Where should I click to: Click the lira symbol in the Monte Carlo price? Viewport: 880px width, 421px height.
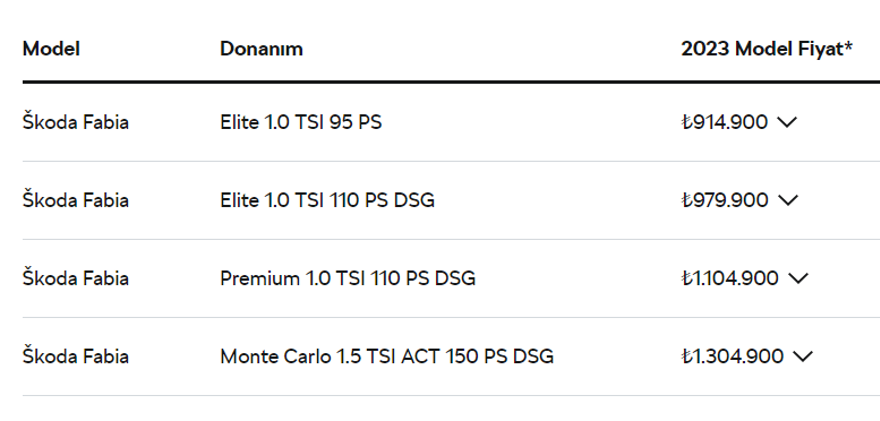click(686, 357)
